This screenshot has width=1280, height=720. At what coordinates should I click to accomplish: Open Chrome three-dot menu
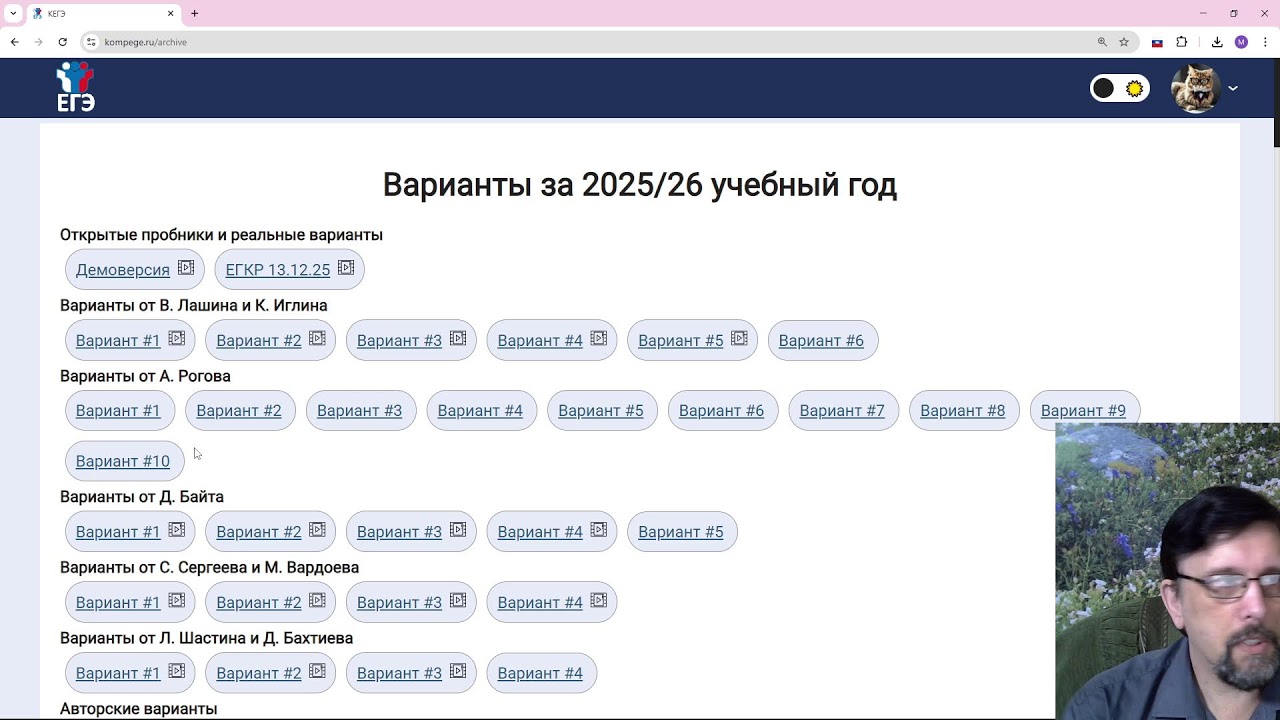tap(1265, 42)
